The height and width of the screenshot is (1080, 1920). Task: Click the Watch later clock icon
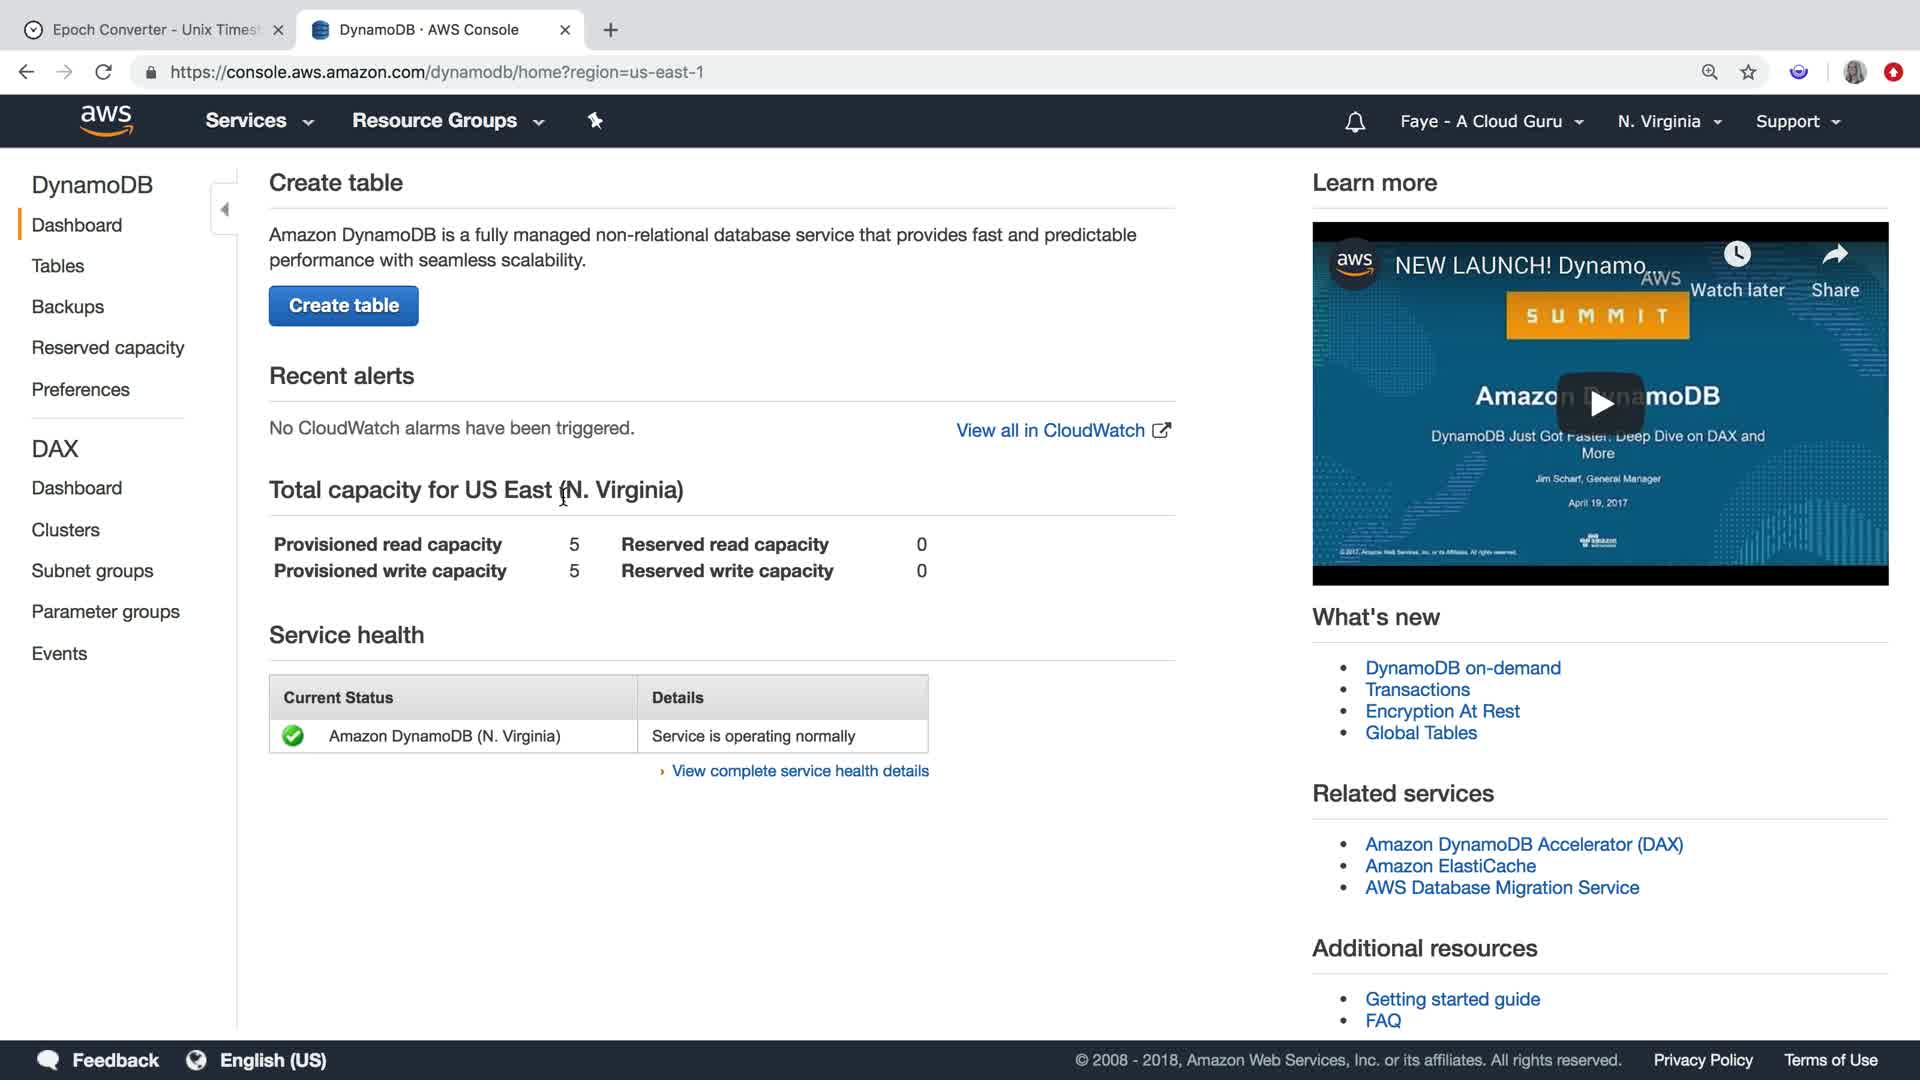[1737, 255]
